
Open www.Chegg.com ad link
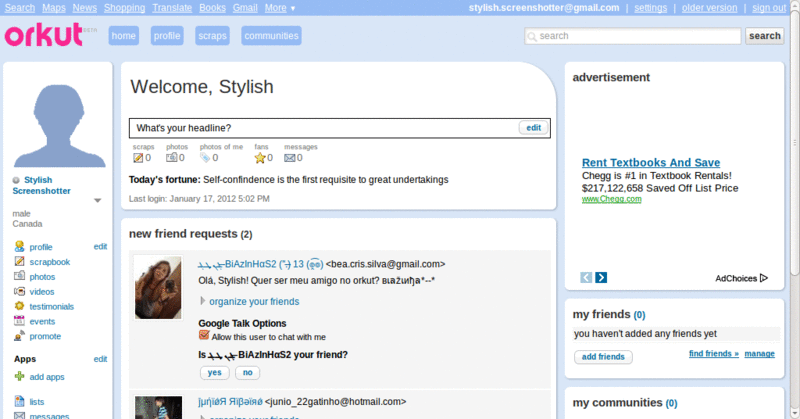pyautogui.click(x=612, y=199)
